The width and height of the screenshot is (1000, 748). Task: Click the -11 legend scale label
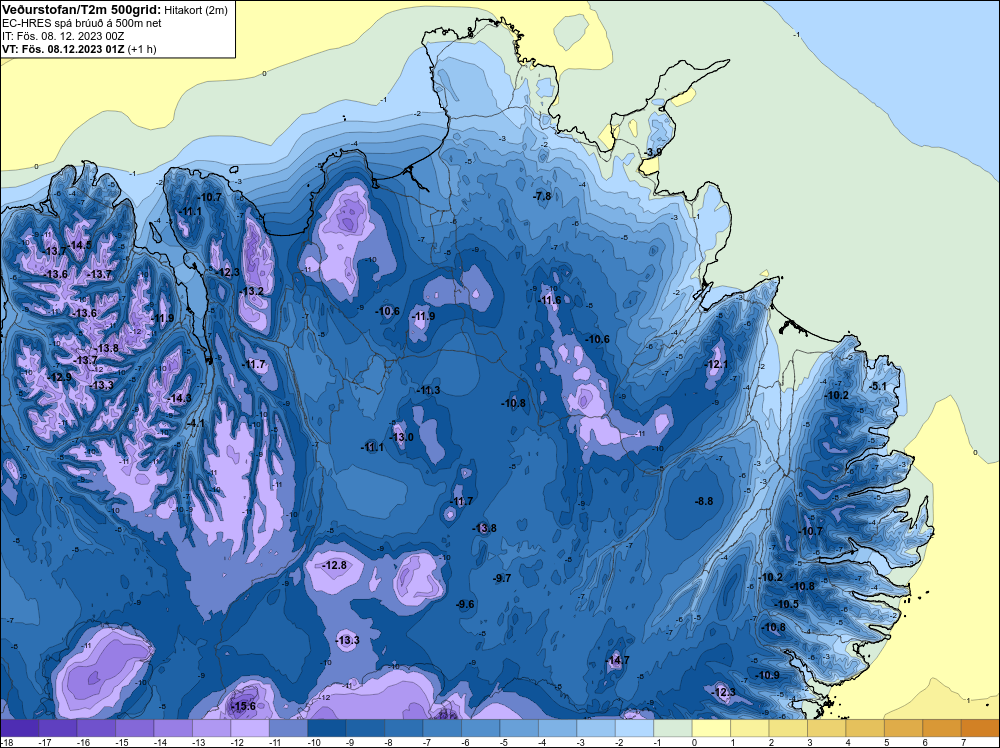coord(275,742)
